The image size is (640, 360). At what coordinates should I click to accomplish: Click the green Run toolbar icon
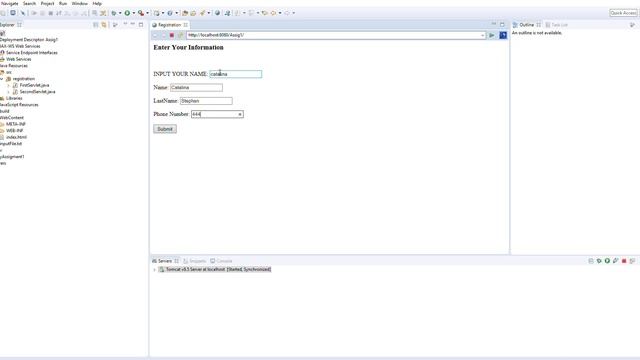coord(127,13)
